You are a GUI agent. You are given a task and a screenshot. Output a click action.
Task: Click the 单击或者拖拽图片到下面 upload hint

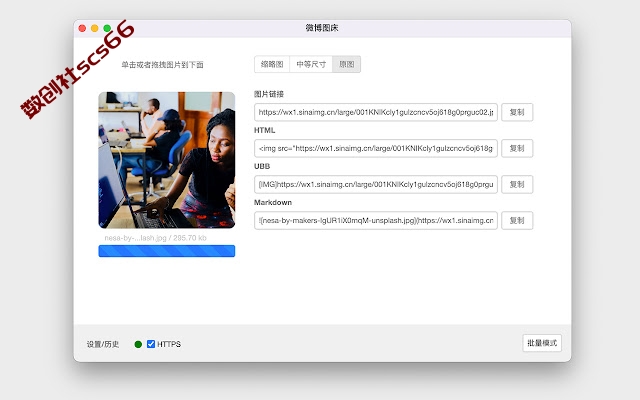tap(162, 65)
